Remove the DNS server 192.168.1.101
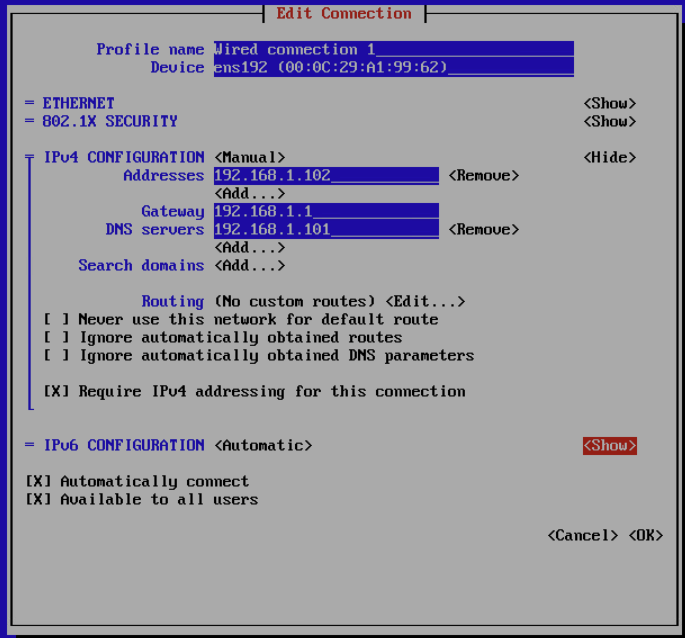 point(484,229)
